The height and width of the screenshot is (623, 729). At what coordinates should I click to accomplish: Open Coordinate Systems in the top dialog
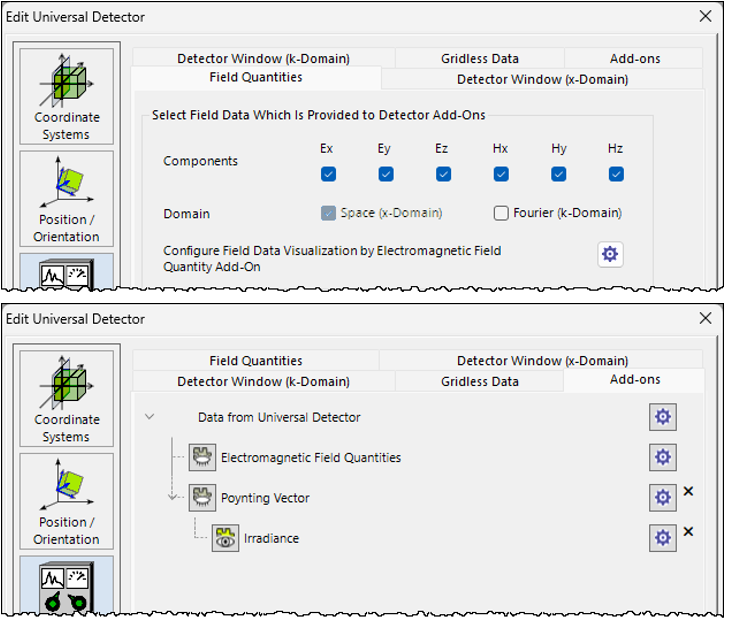pyautogui.click(x=66, y=96)
